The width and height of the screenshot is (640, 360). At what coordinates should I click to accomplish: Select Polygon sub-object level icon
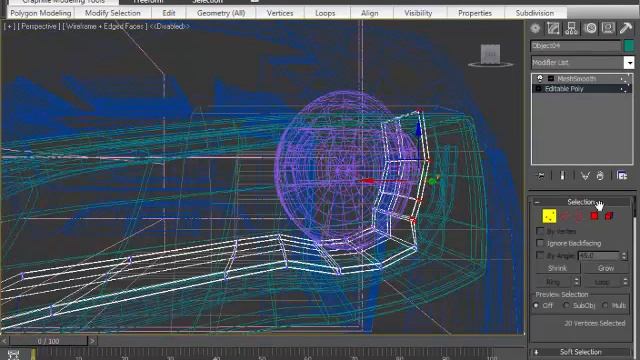tap(595, 216)
